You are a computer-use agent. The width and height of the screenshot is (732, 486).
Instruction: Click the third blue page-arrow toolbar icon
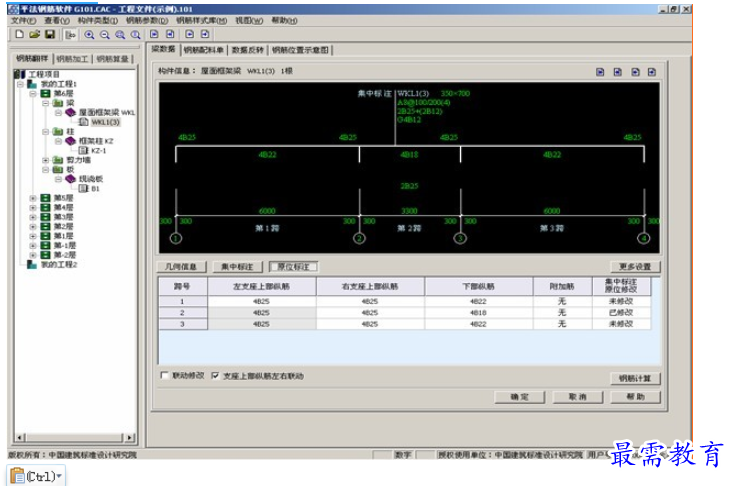[189, 34]
